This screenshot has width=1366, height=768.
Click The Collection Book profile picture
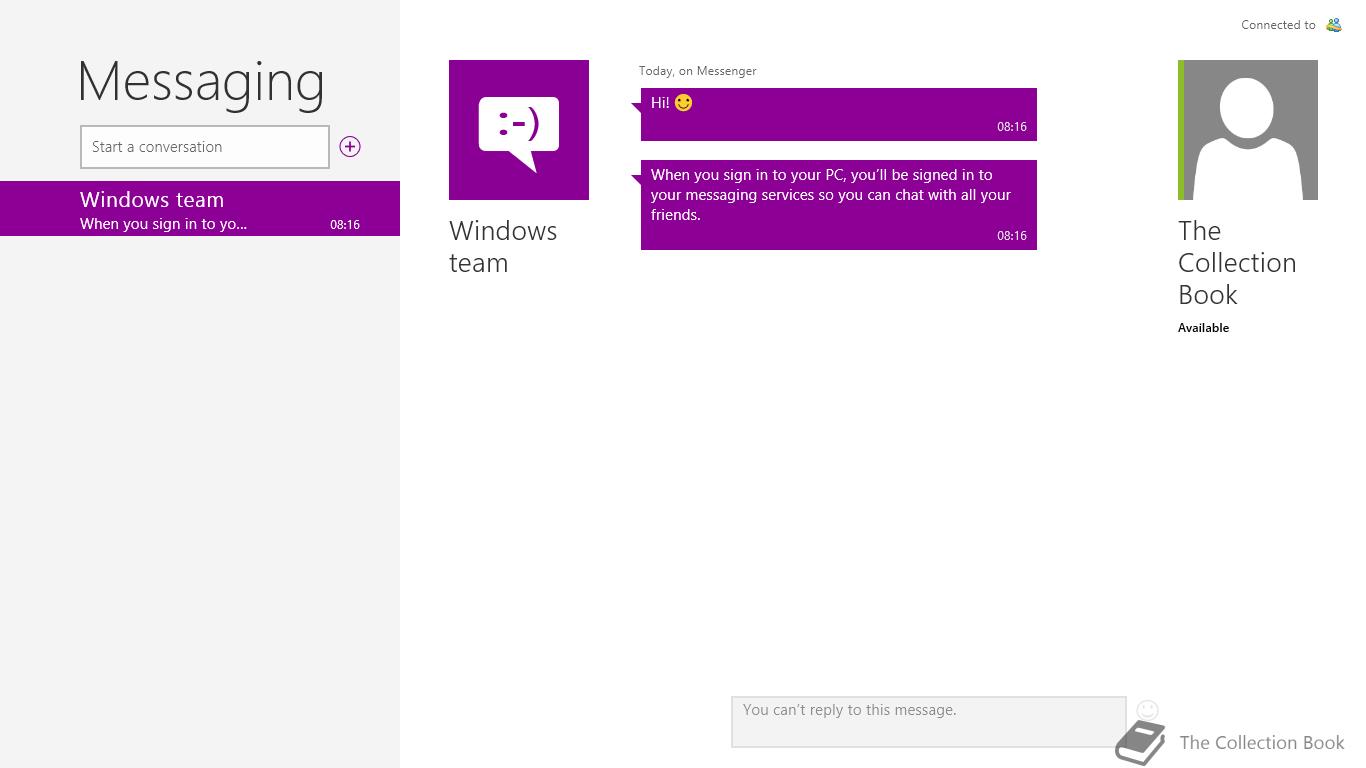(x=1248, y=130)
